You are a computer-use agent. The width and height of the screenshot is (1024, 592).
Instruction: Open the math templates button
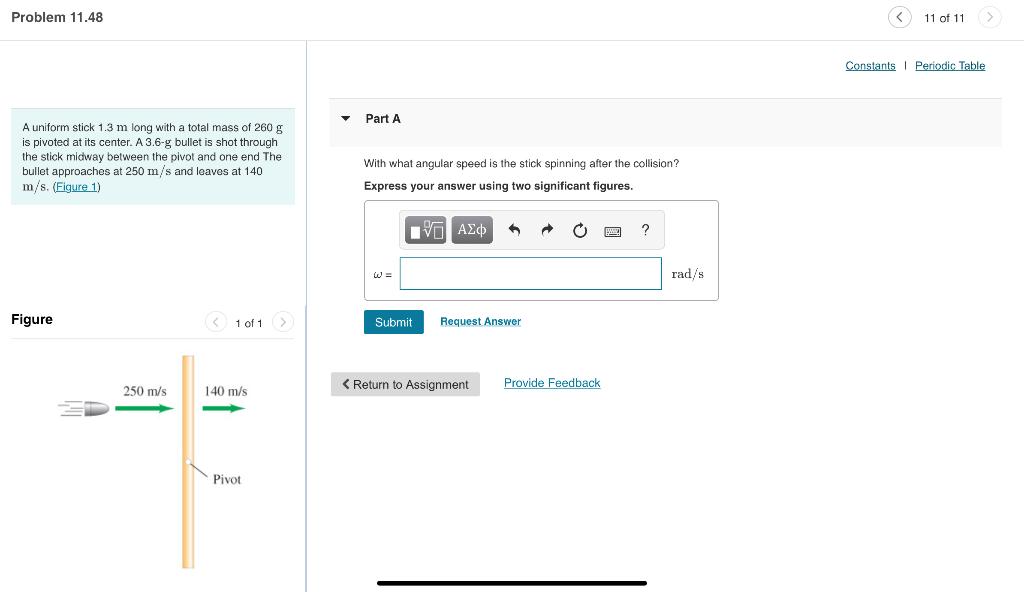[425, 230]
